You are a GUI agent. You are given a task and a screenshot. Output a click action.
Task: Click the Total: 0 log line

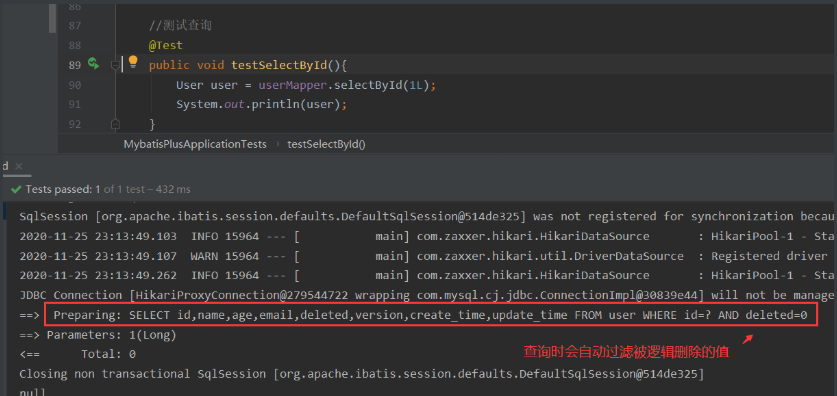(77, 354)
